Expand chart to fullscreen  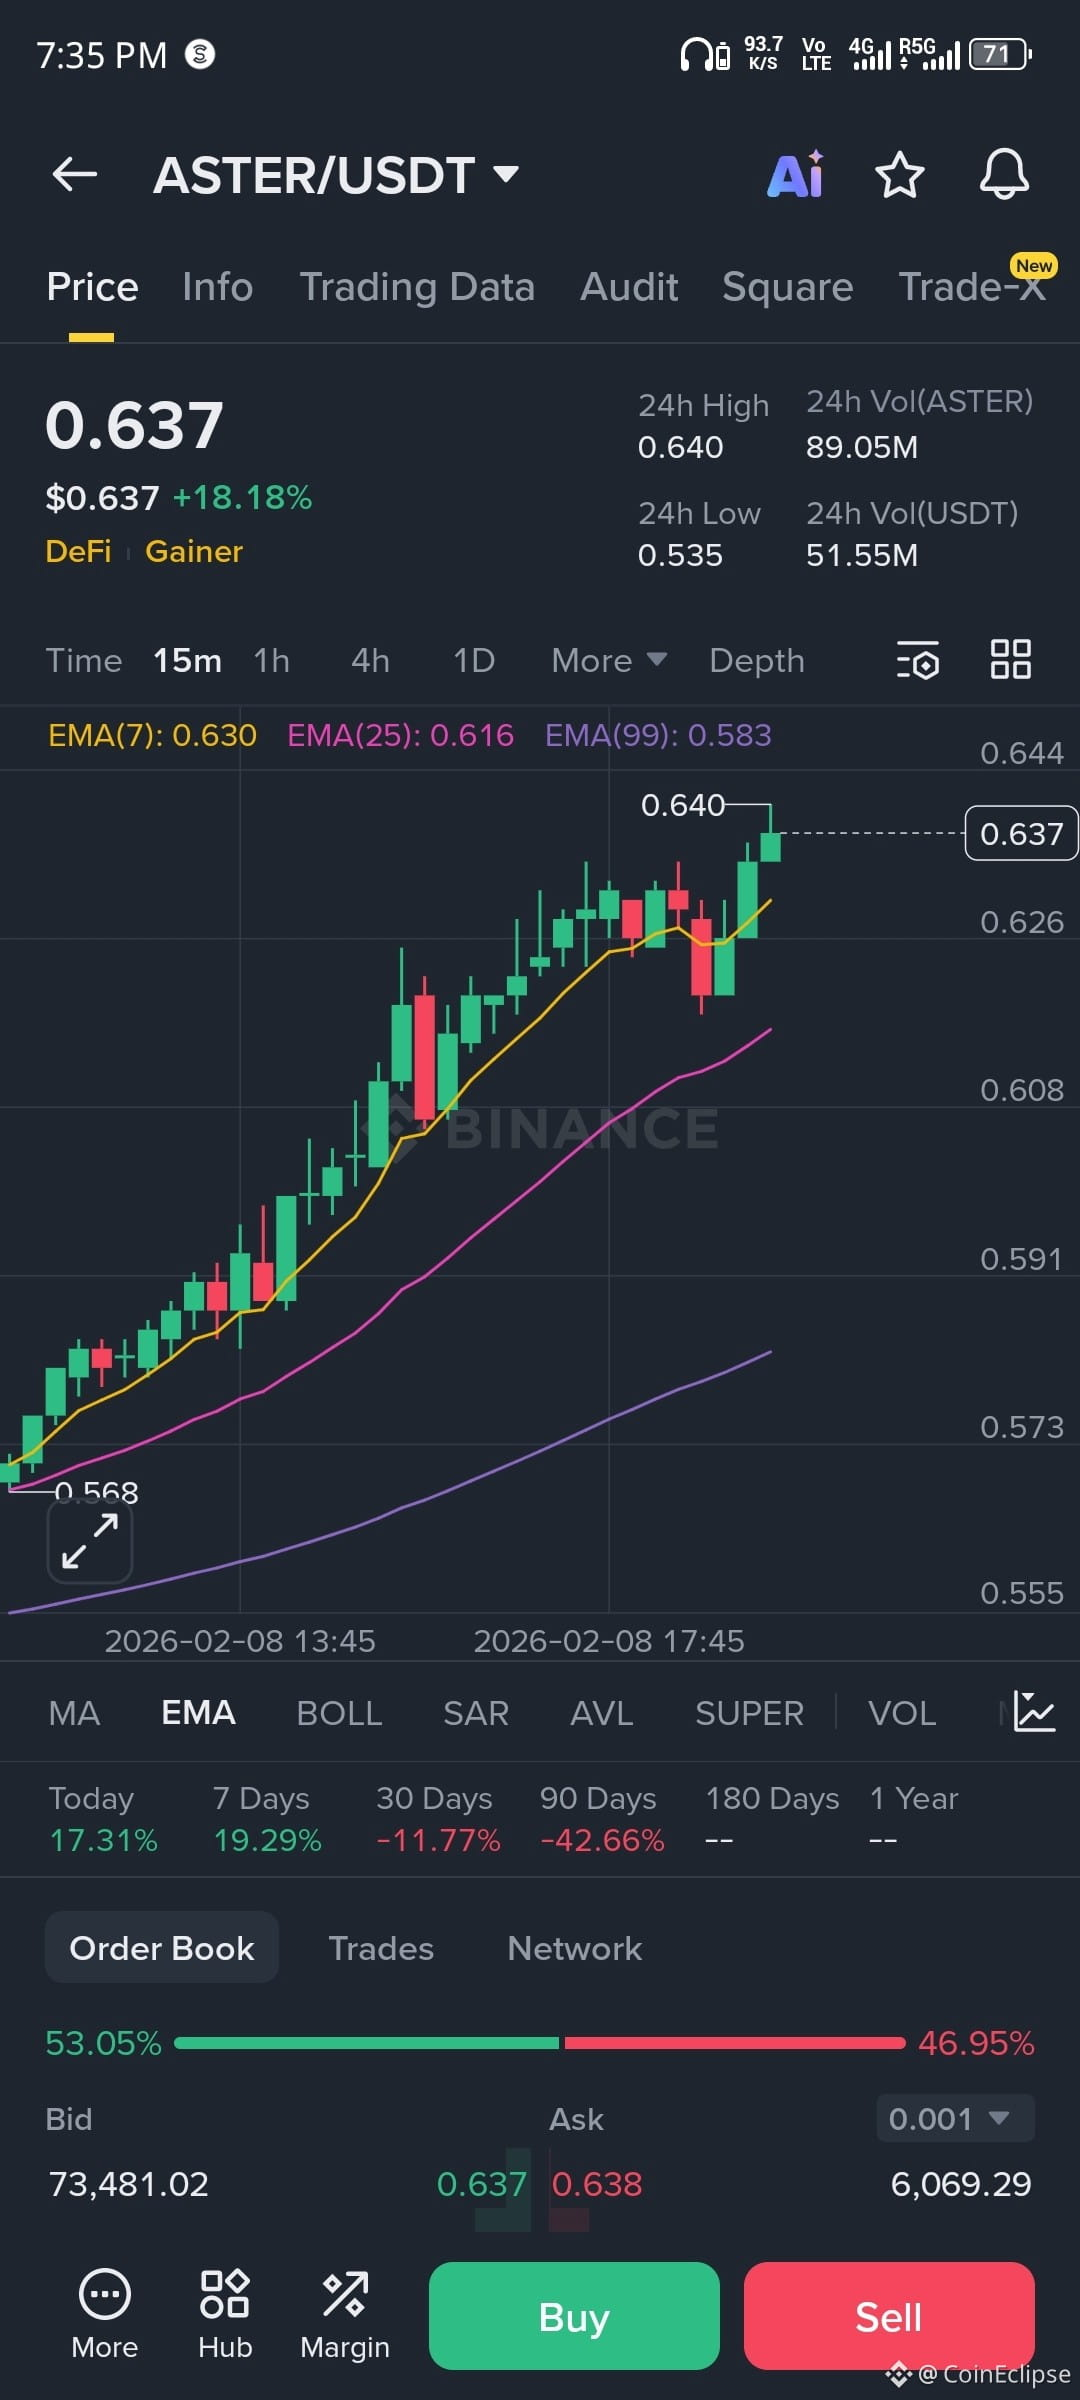pos(90,1541)
